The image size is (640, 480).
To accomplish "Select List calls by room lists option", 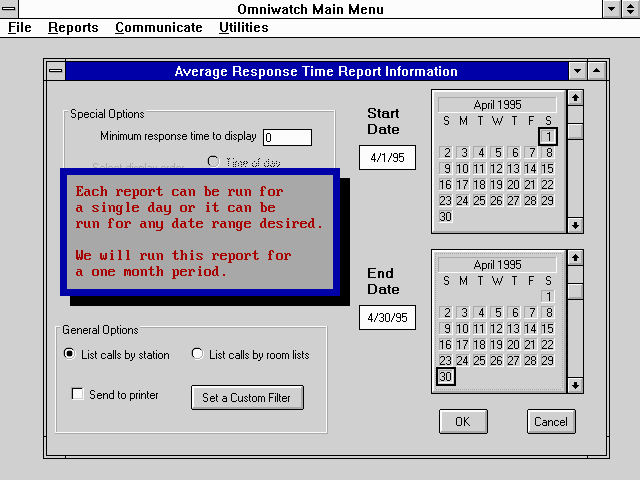I will click(x=197, y=354).
